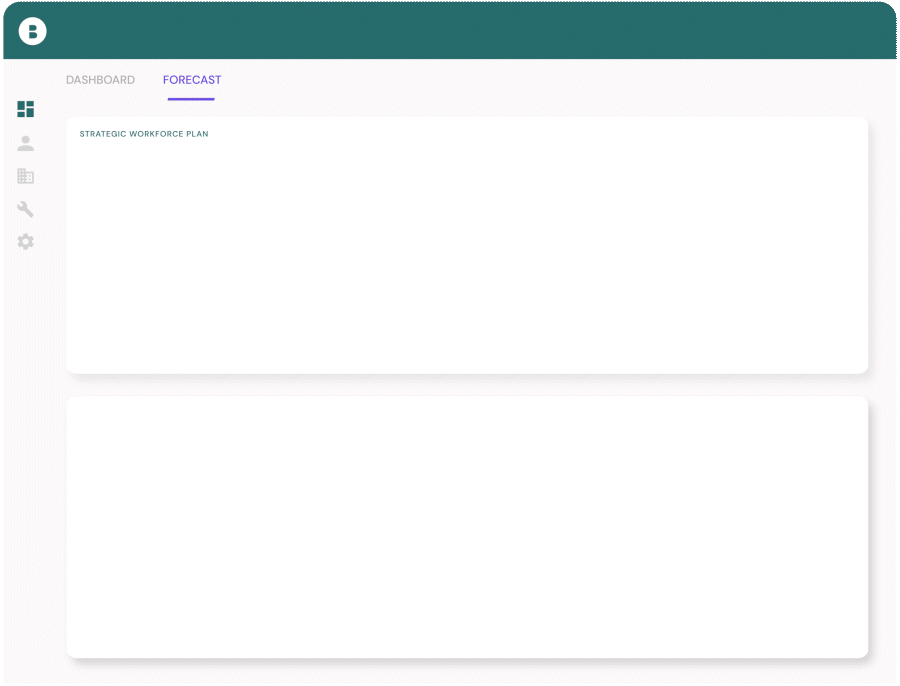Open the building organization icon in sidebar
This screenshot has width=900, height=686.
click(26, 176)
